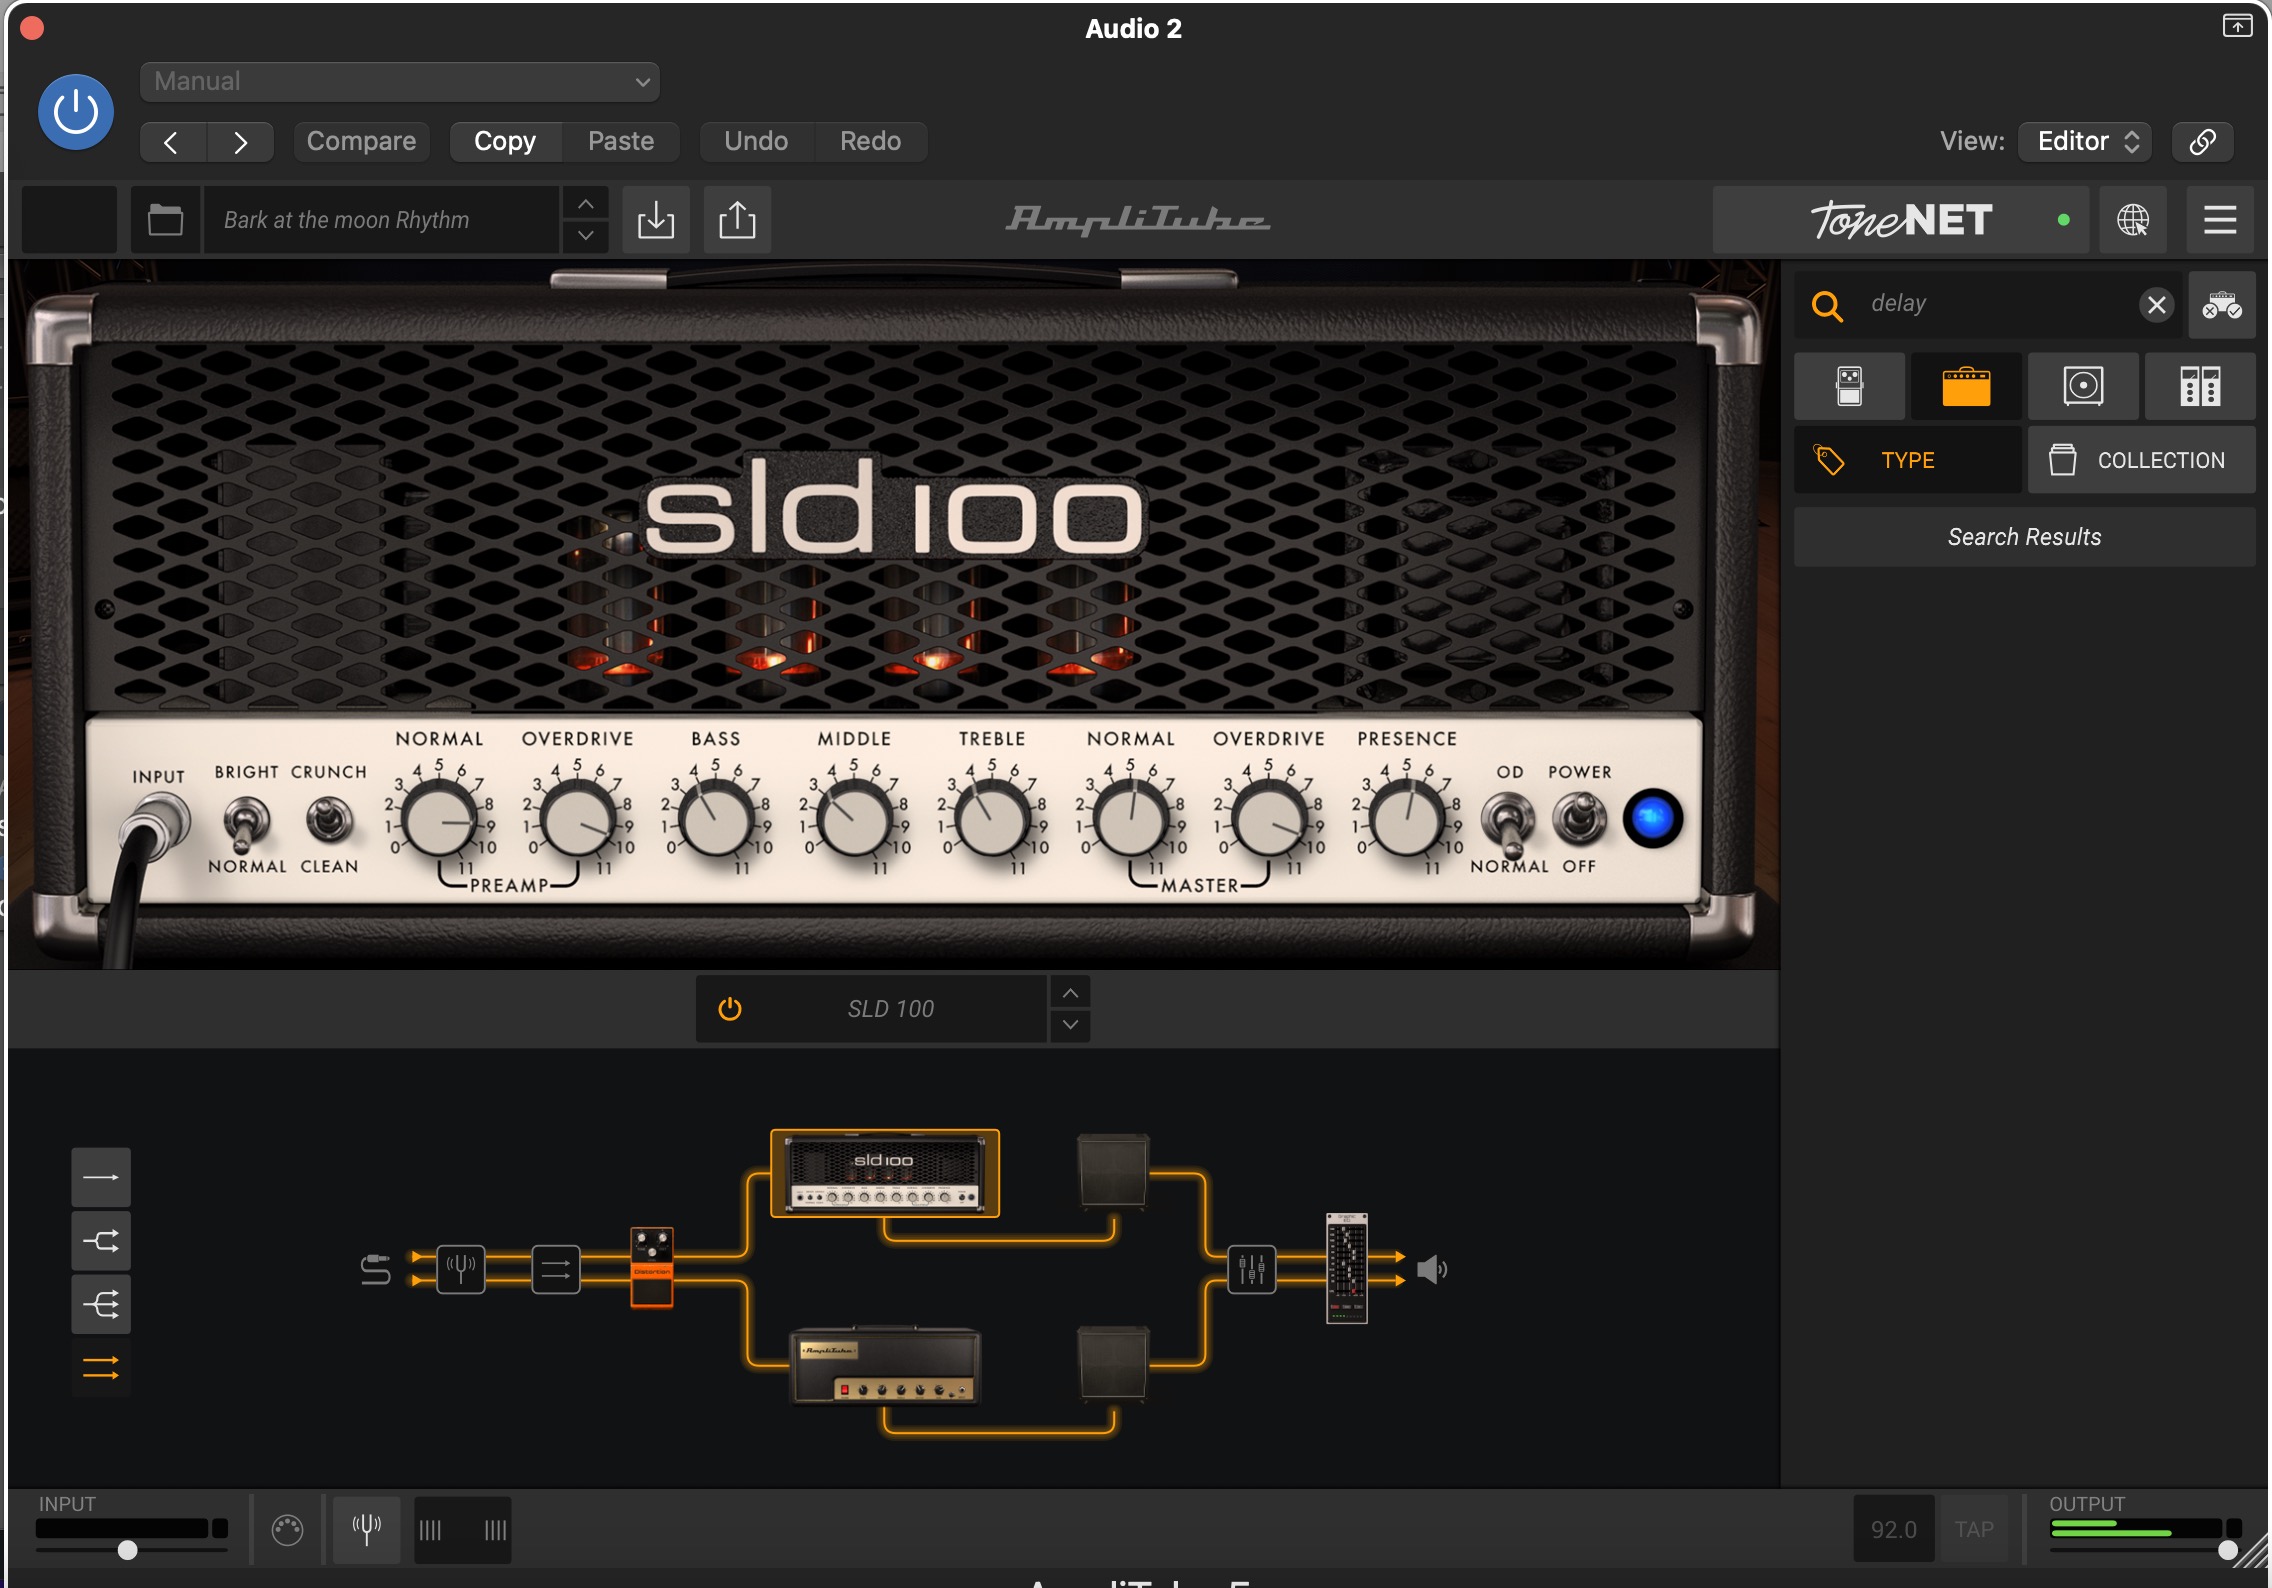The image size is (2272, 1588).
Task: Select the rack effect unit in chain
Action: coord(1346,1268)
